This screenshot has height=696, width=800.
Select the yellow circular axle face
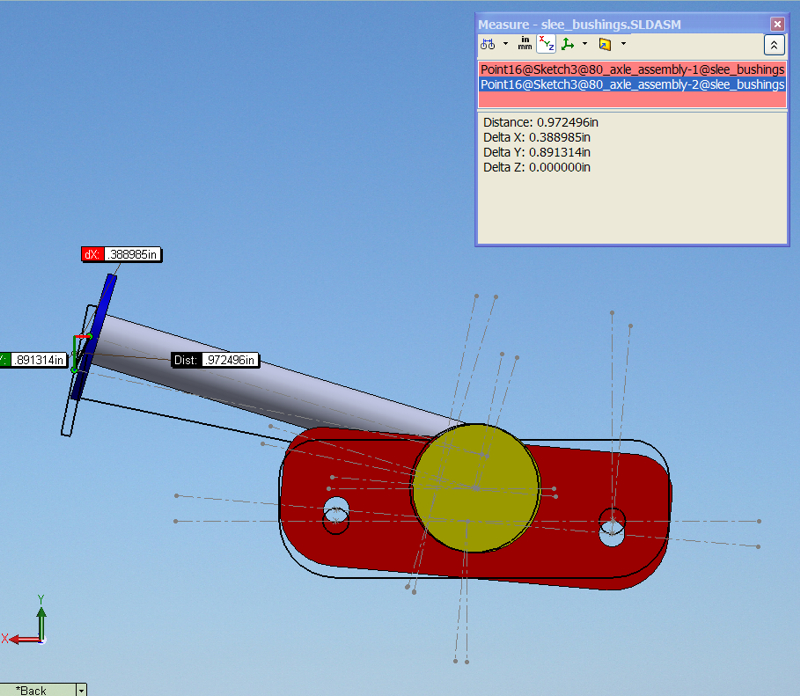[x=476, y=488]
